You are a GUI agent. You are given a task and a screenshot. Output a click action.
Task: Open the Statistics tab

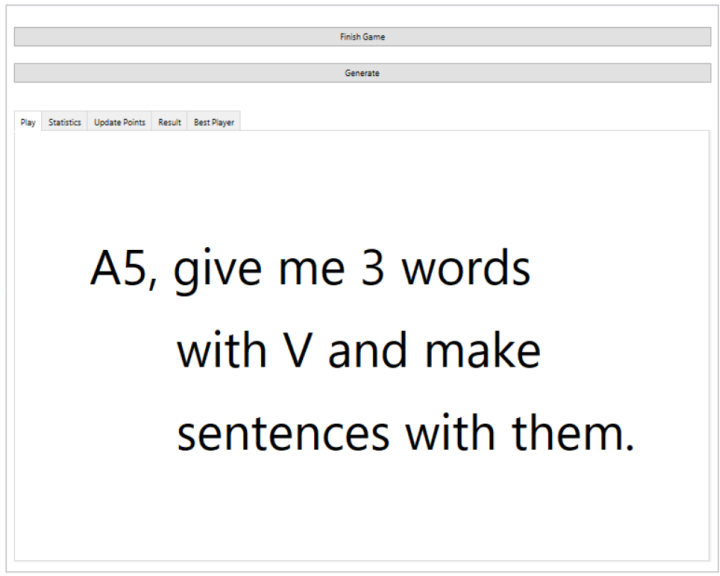click(64, 123)
